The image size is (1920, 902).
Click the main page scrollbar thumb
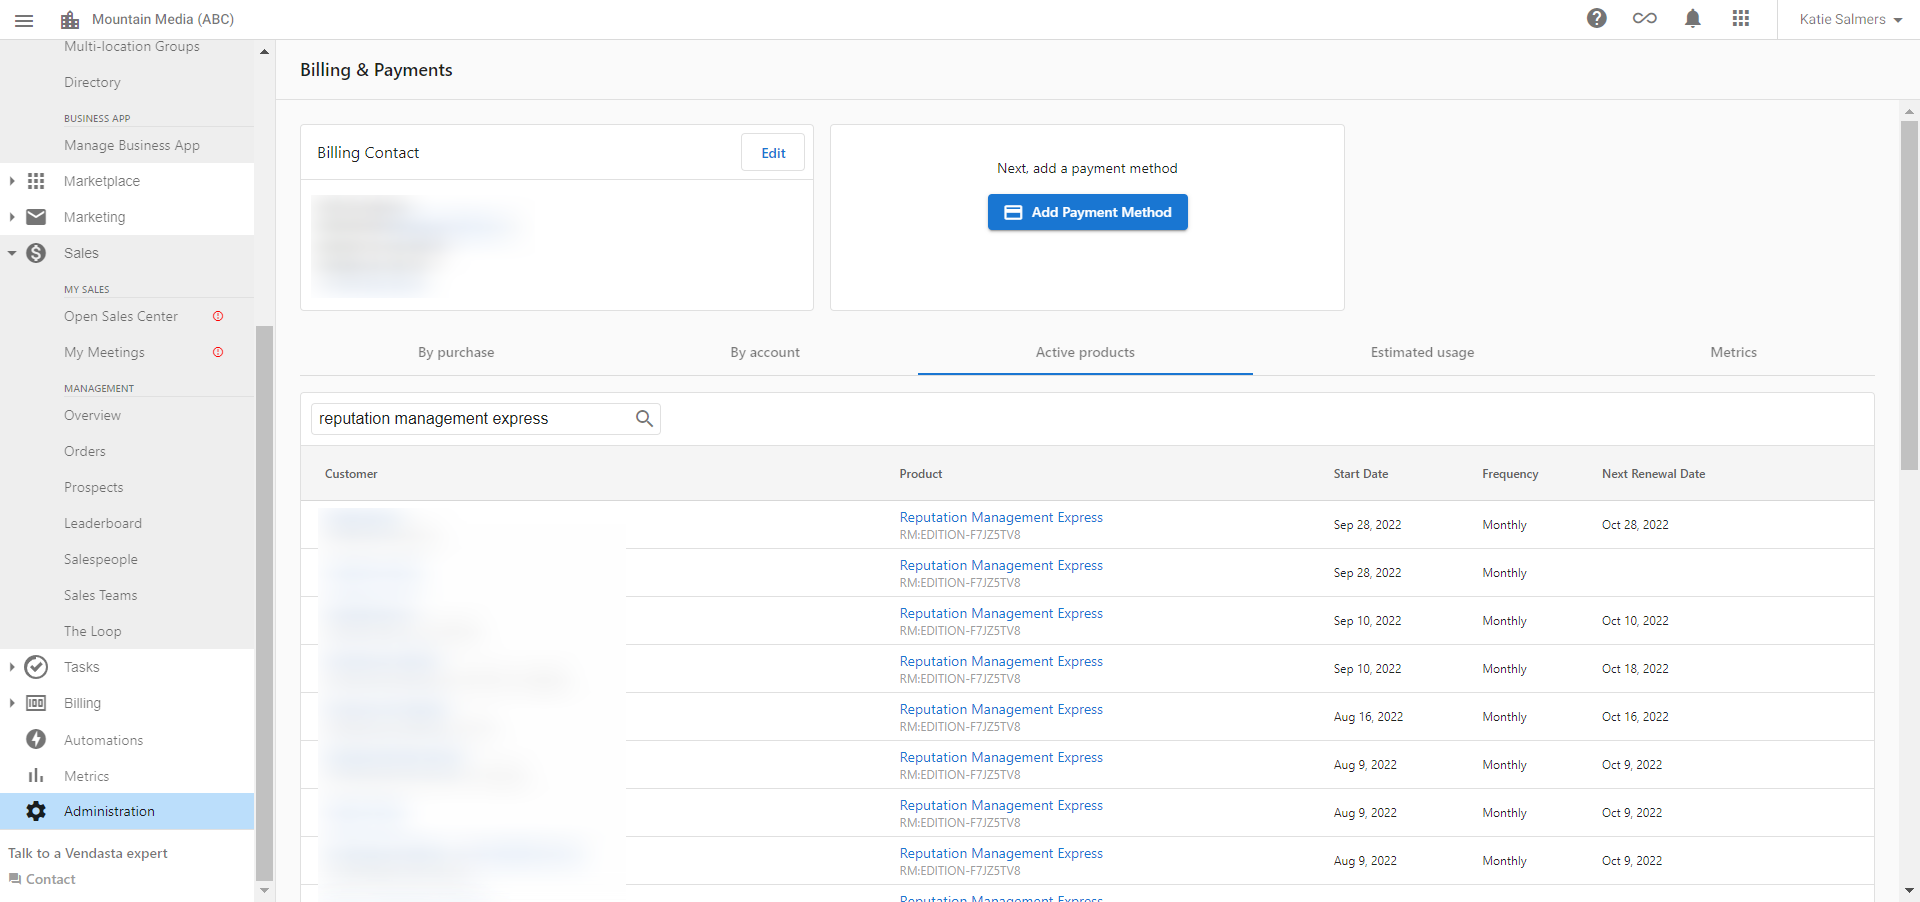(x=1909, y=295)
